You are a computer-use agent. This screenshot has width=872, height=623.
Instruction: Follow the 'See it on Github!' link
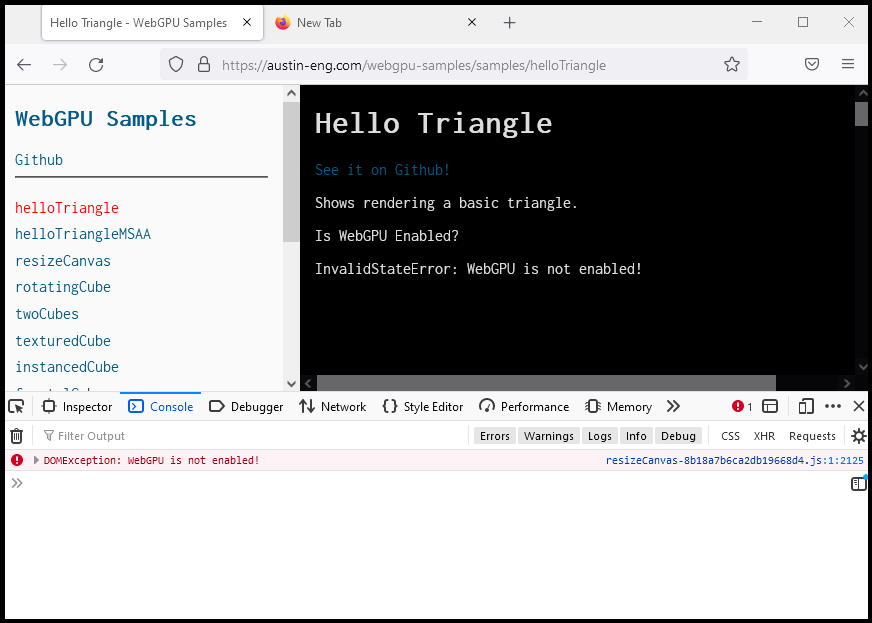[x=380, y=169]
